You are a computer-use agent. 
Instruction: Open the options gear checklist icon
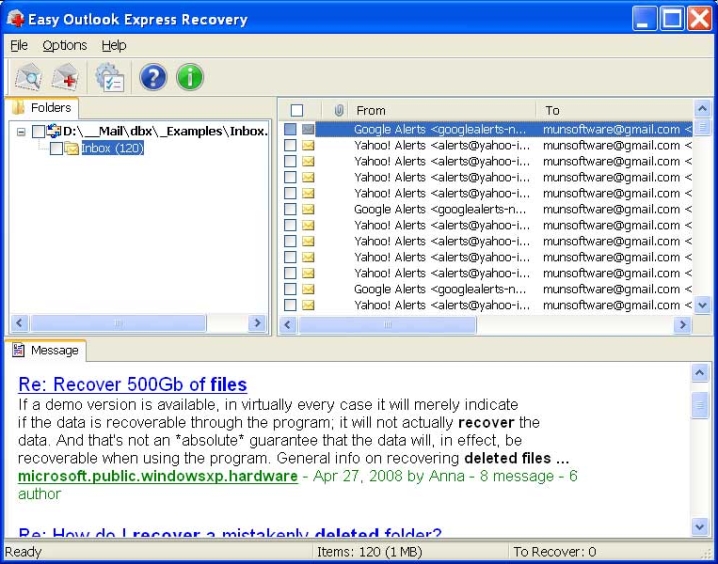[109, 77]
